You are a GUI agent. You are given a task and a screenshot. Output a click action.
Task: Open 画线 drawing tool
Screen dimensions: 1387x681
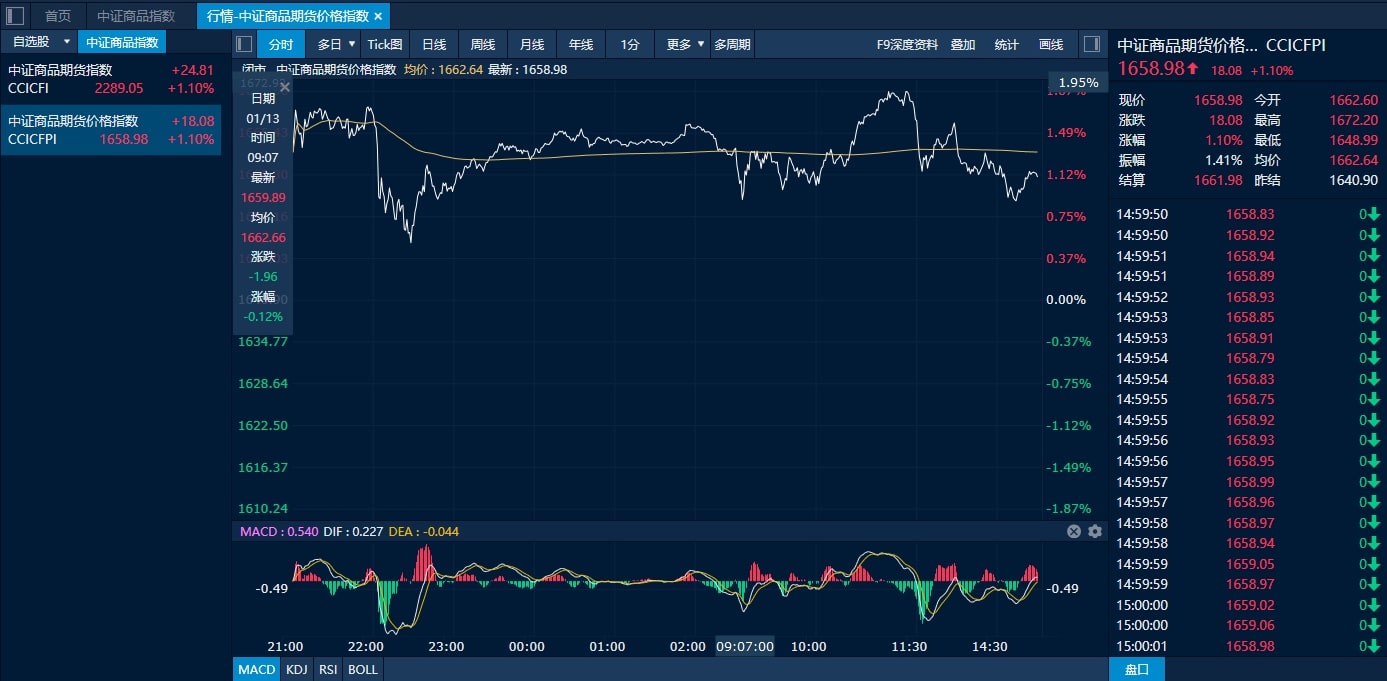coord(1051,44)
